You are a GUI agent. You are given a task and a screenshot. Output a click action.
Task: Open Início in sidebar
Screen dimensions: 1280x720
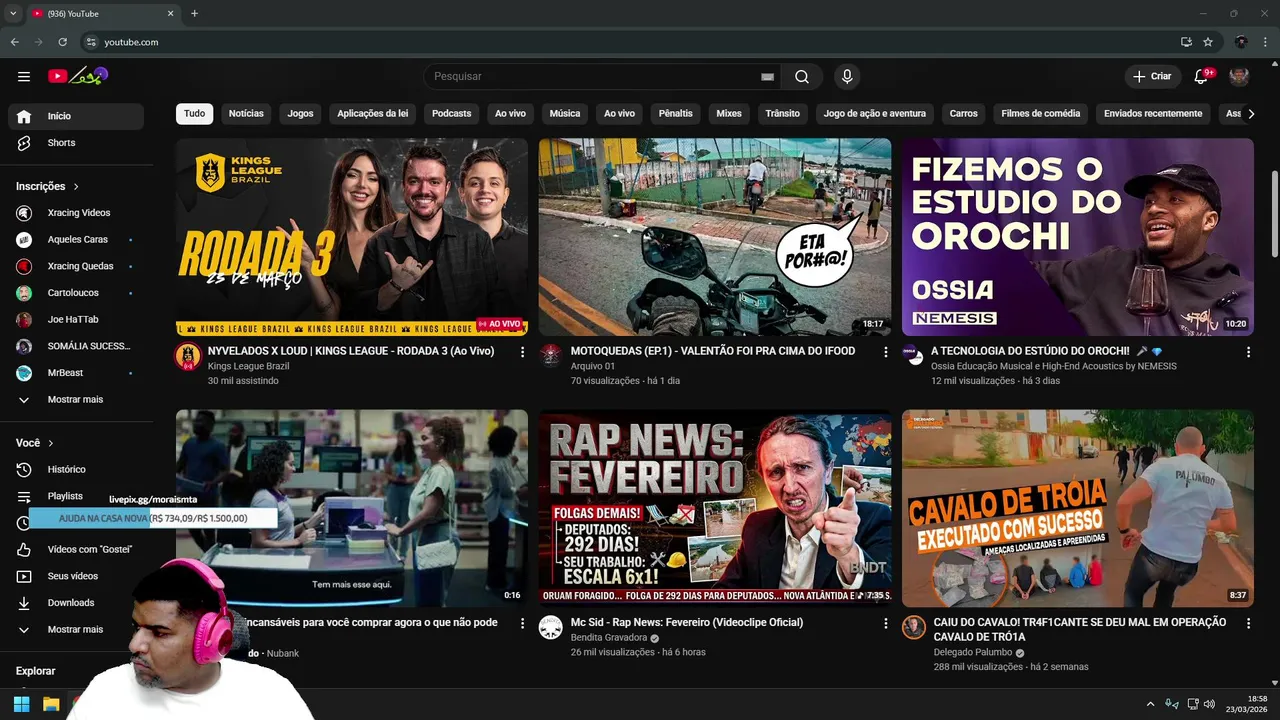point(76,116)
